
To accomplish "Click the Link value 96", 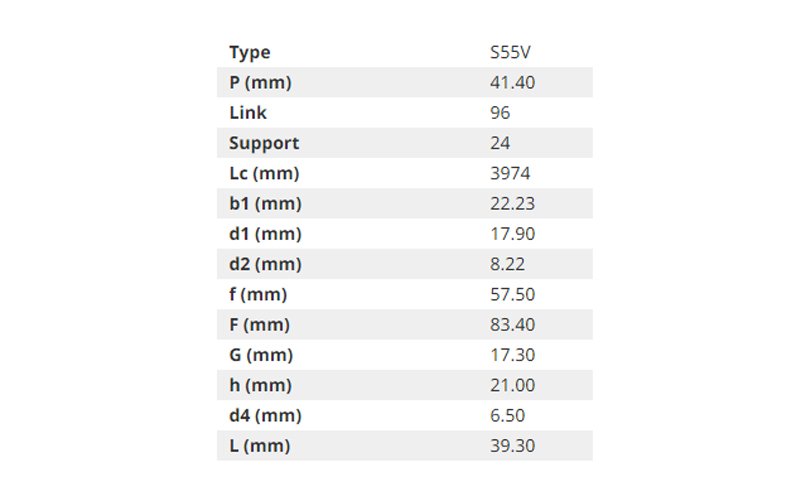I will tap(500, 113).
